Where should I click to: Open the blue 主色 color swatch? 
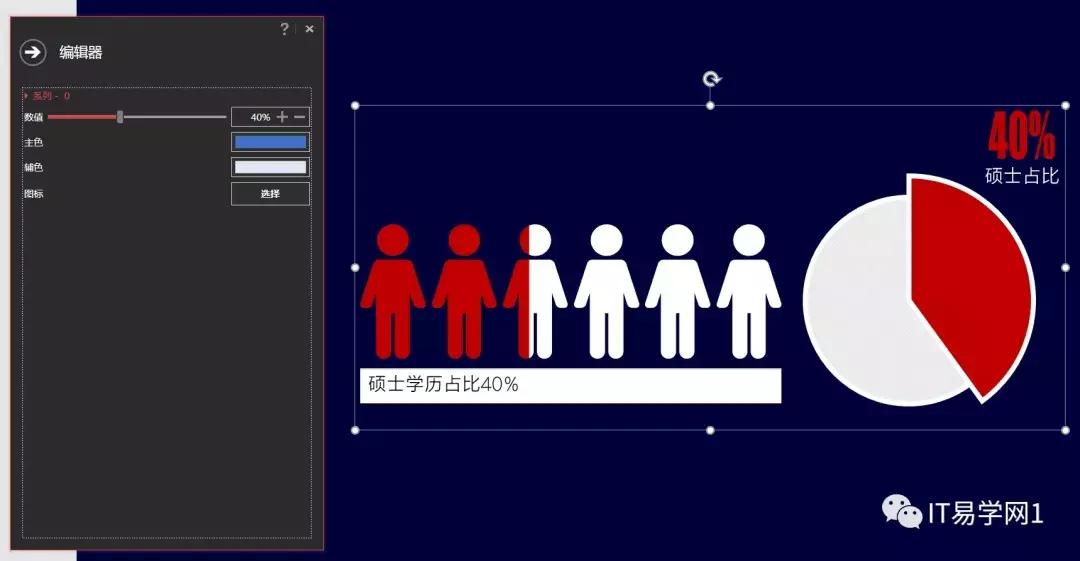click(x=270, y=142)
